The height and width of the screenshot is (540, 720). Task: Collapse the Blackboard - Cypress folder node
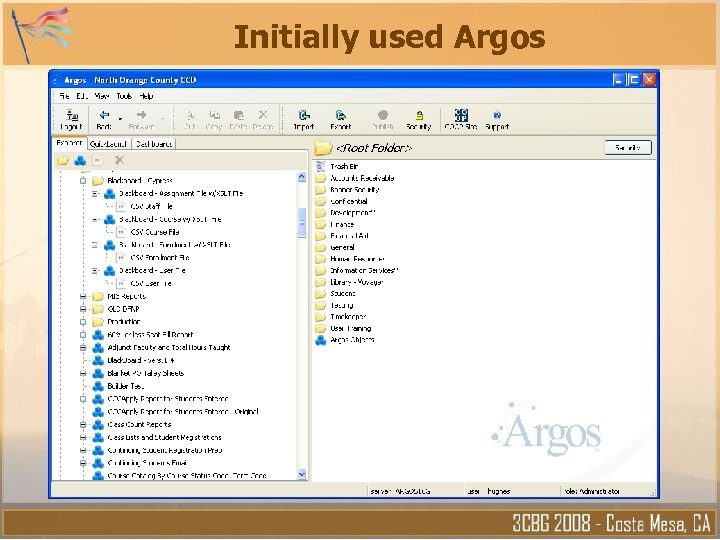click(83, 180)
